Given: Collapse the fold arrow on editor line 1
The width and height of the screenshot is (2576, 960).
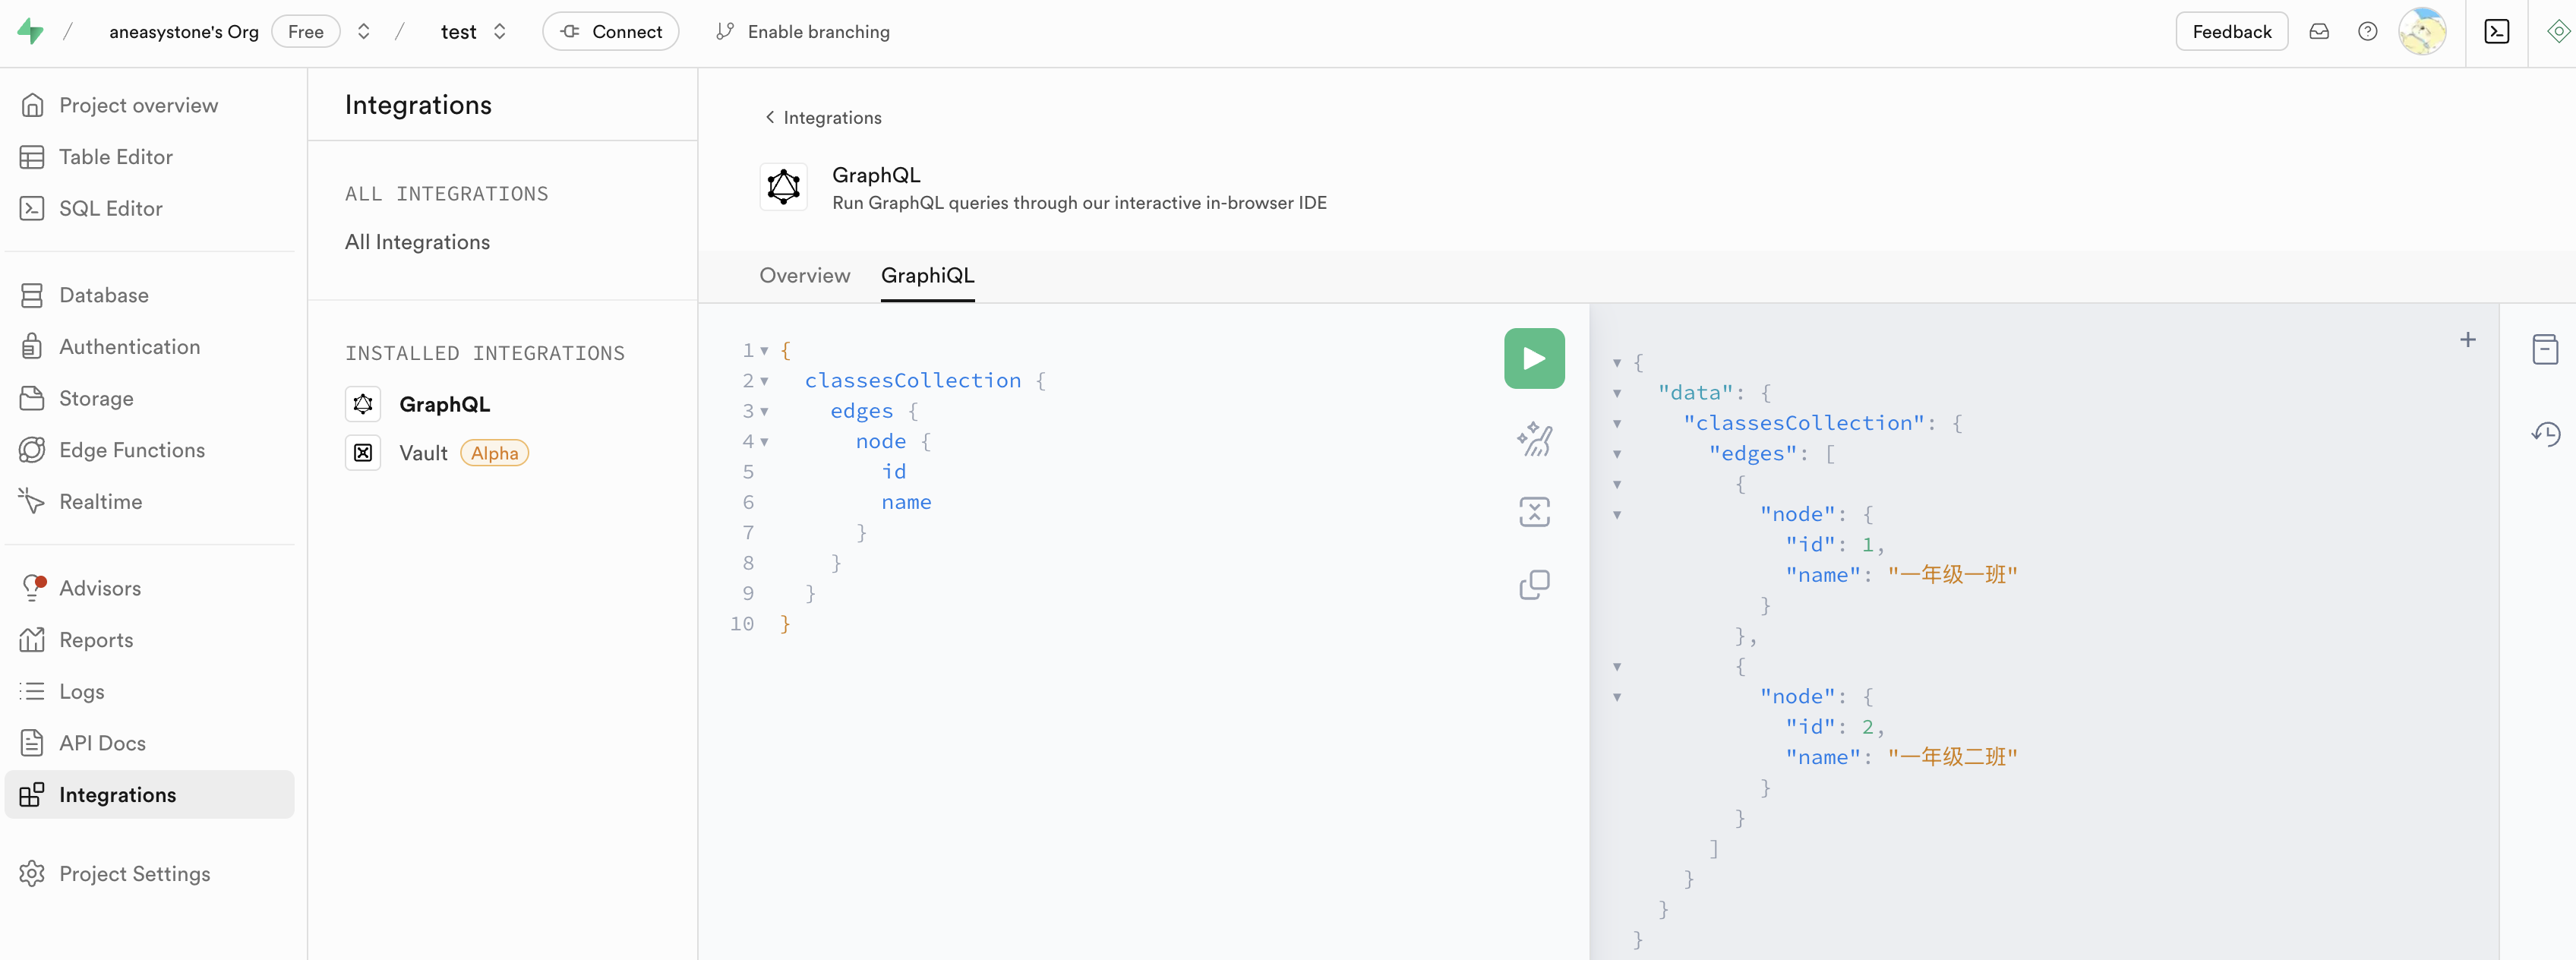Looking at the screenshot, I should pos(764,351).
